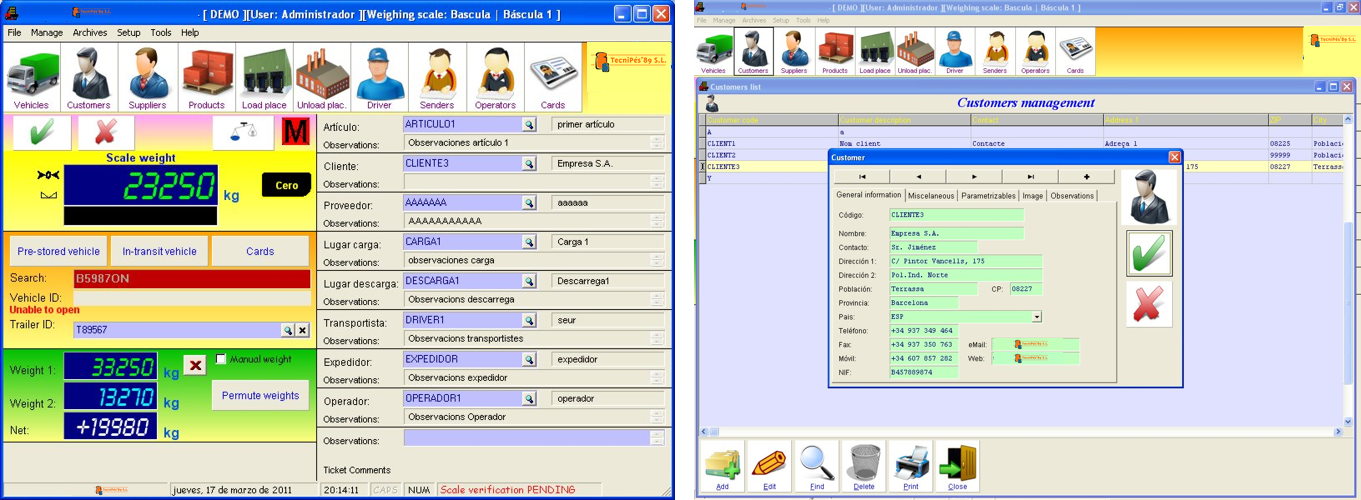Switch to Observations tab in Customer dialog
This screenshot has height=500, width=1361.
(x=1072, y=196)
